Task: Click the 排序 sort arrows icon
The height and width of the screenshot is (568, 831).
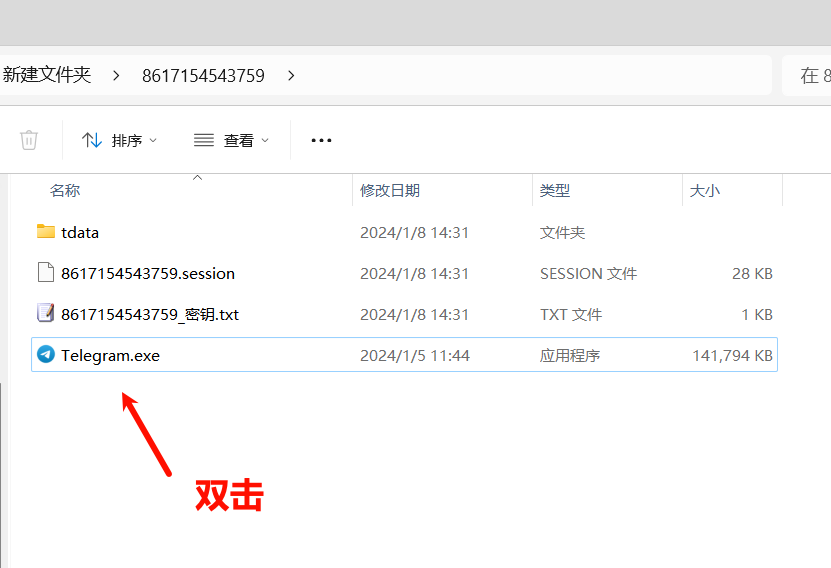Action: (x=92, y=140)
